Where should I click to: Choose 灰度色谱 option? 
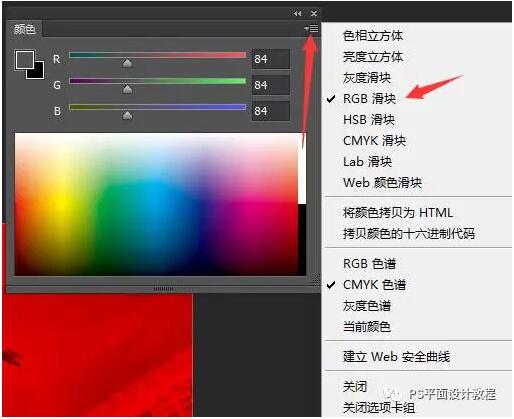point(367,306)
